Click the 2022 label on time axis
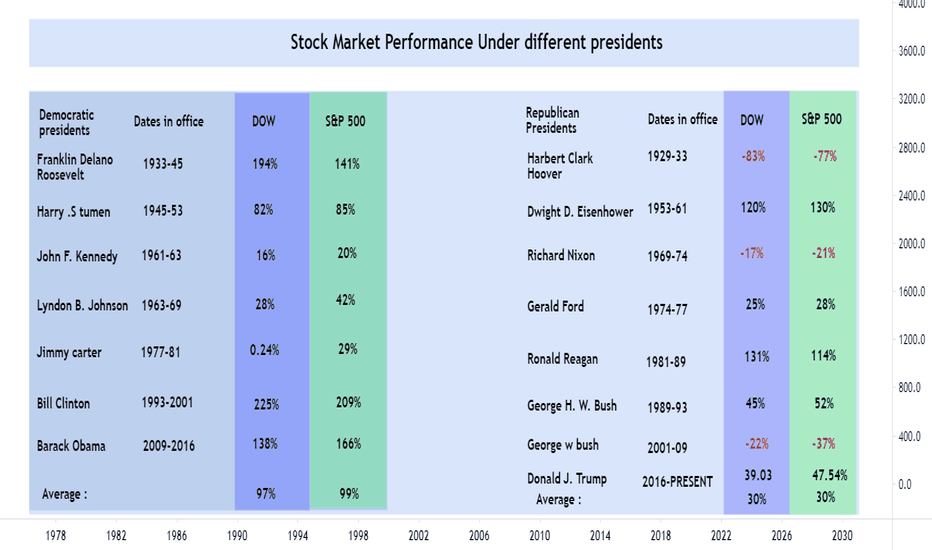 point(721,536)
